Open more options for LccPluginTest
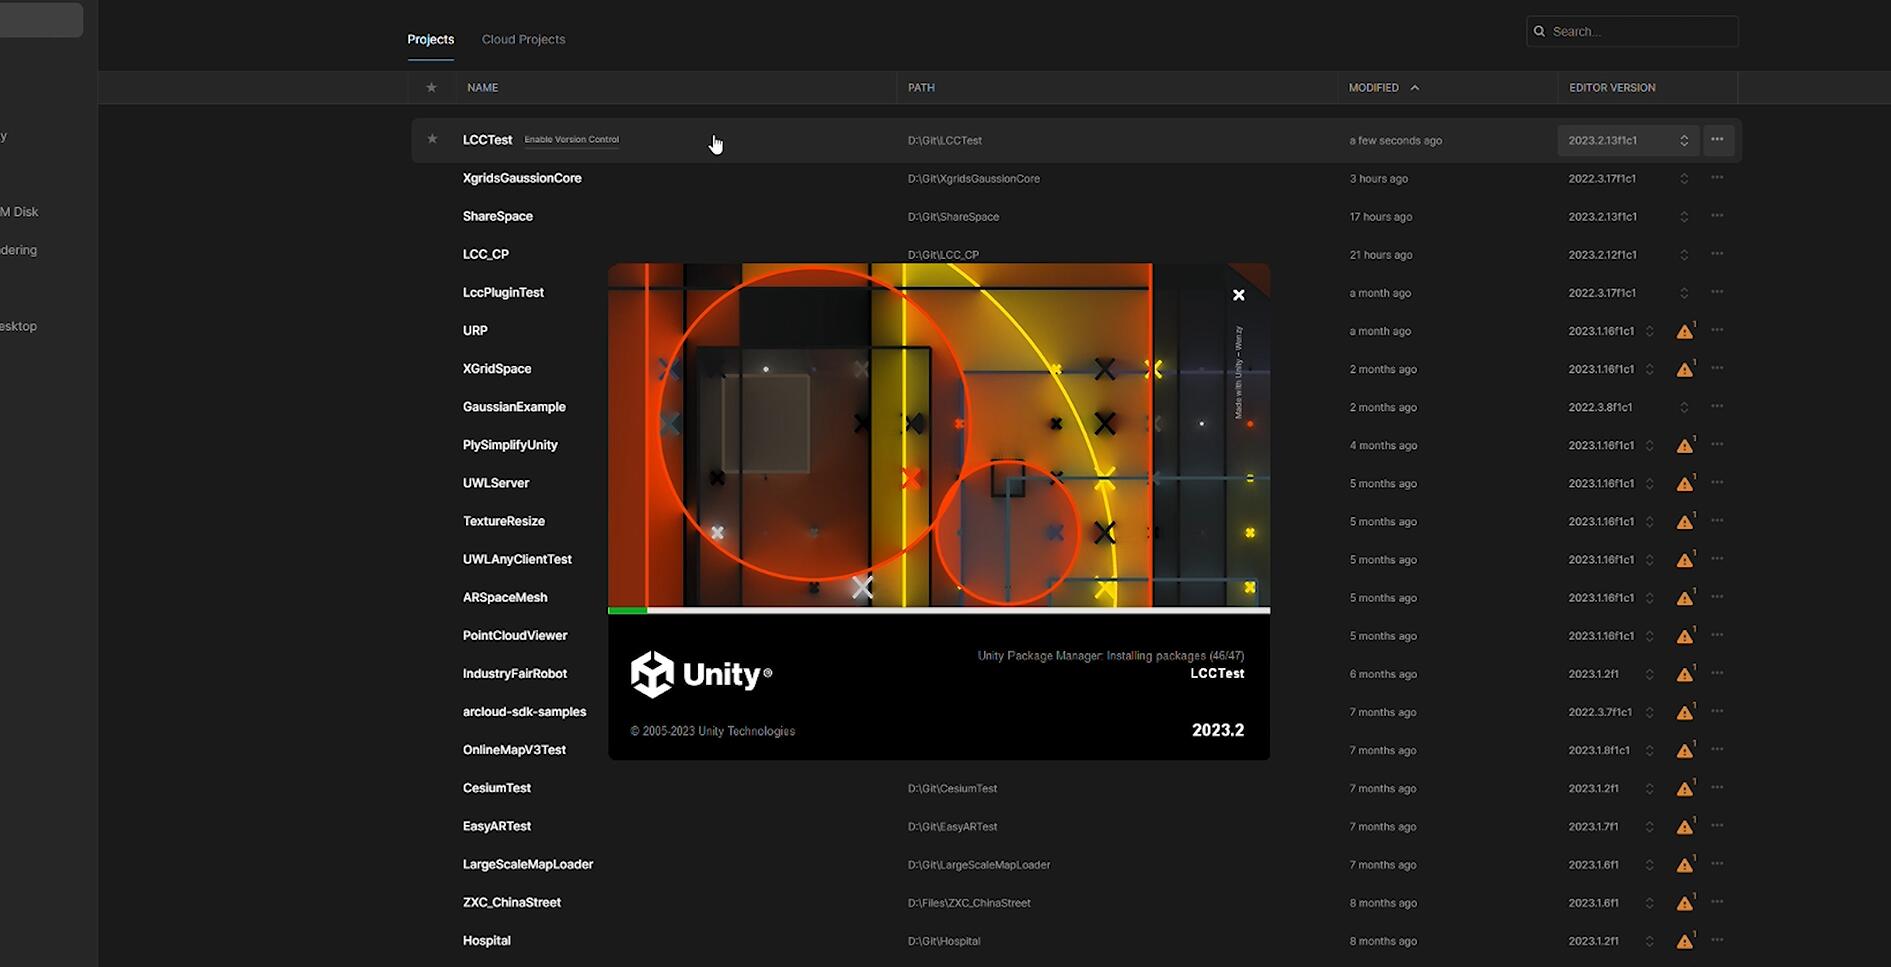This screenshot has width=1891, height=967. (1717, 291)
